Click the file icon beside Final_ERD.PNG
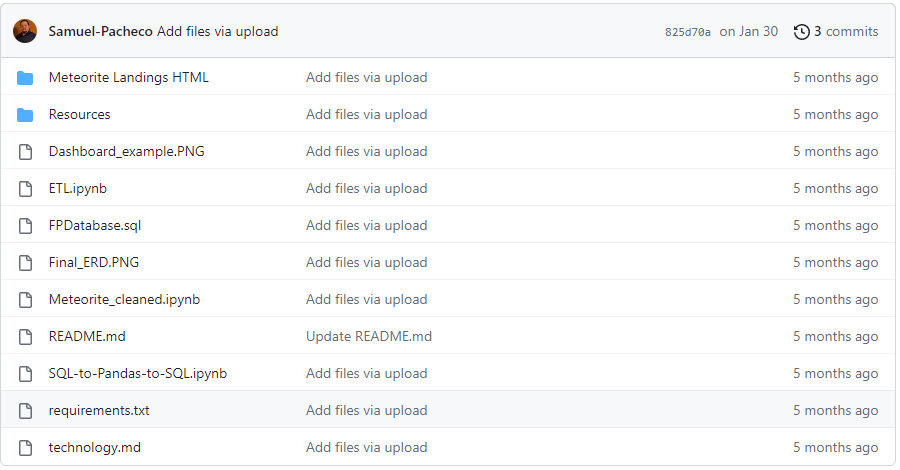 click(25, 263)
